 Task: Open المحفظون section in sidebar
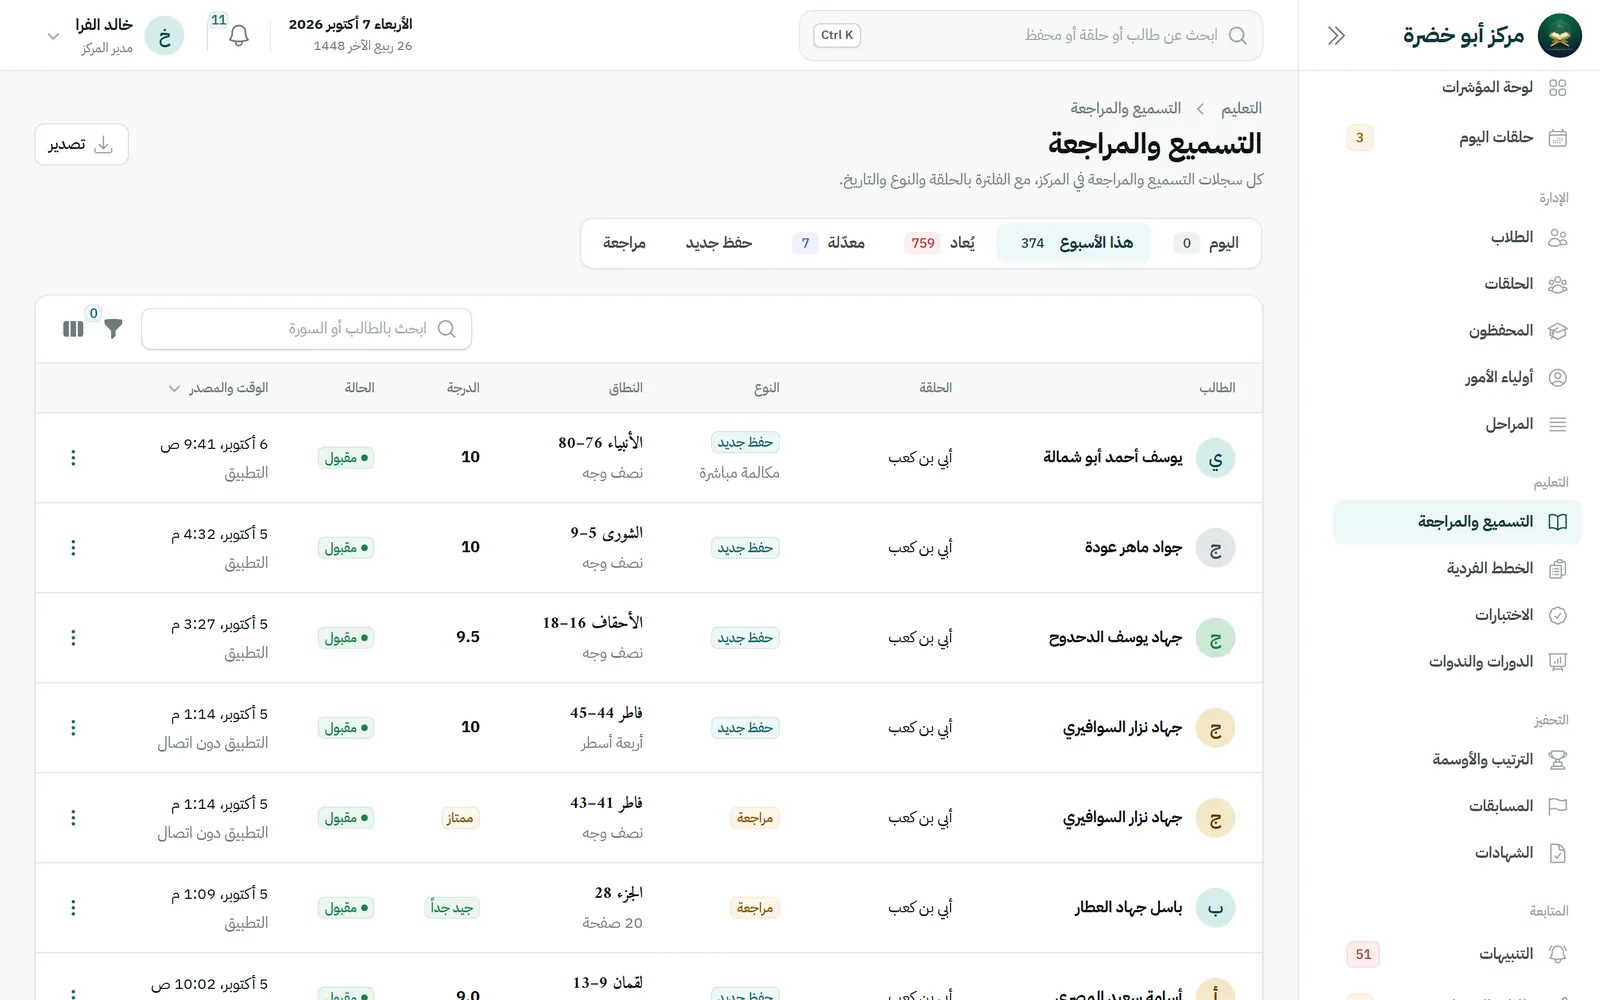click(x=1458, y=331)
